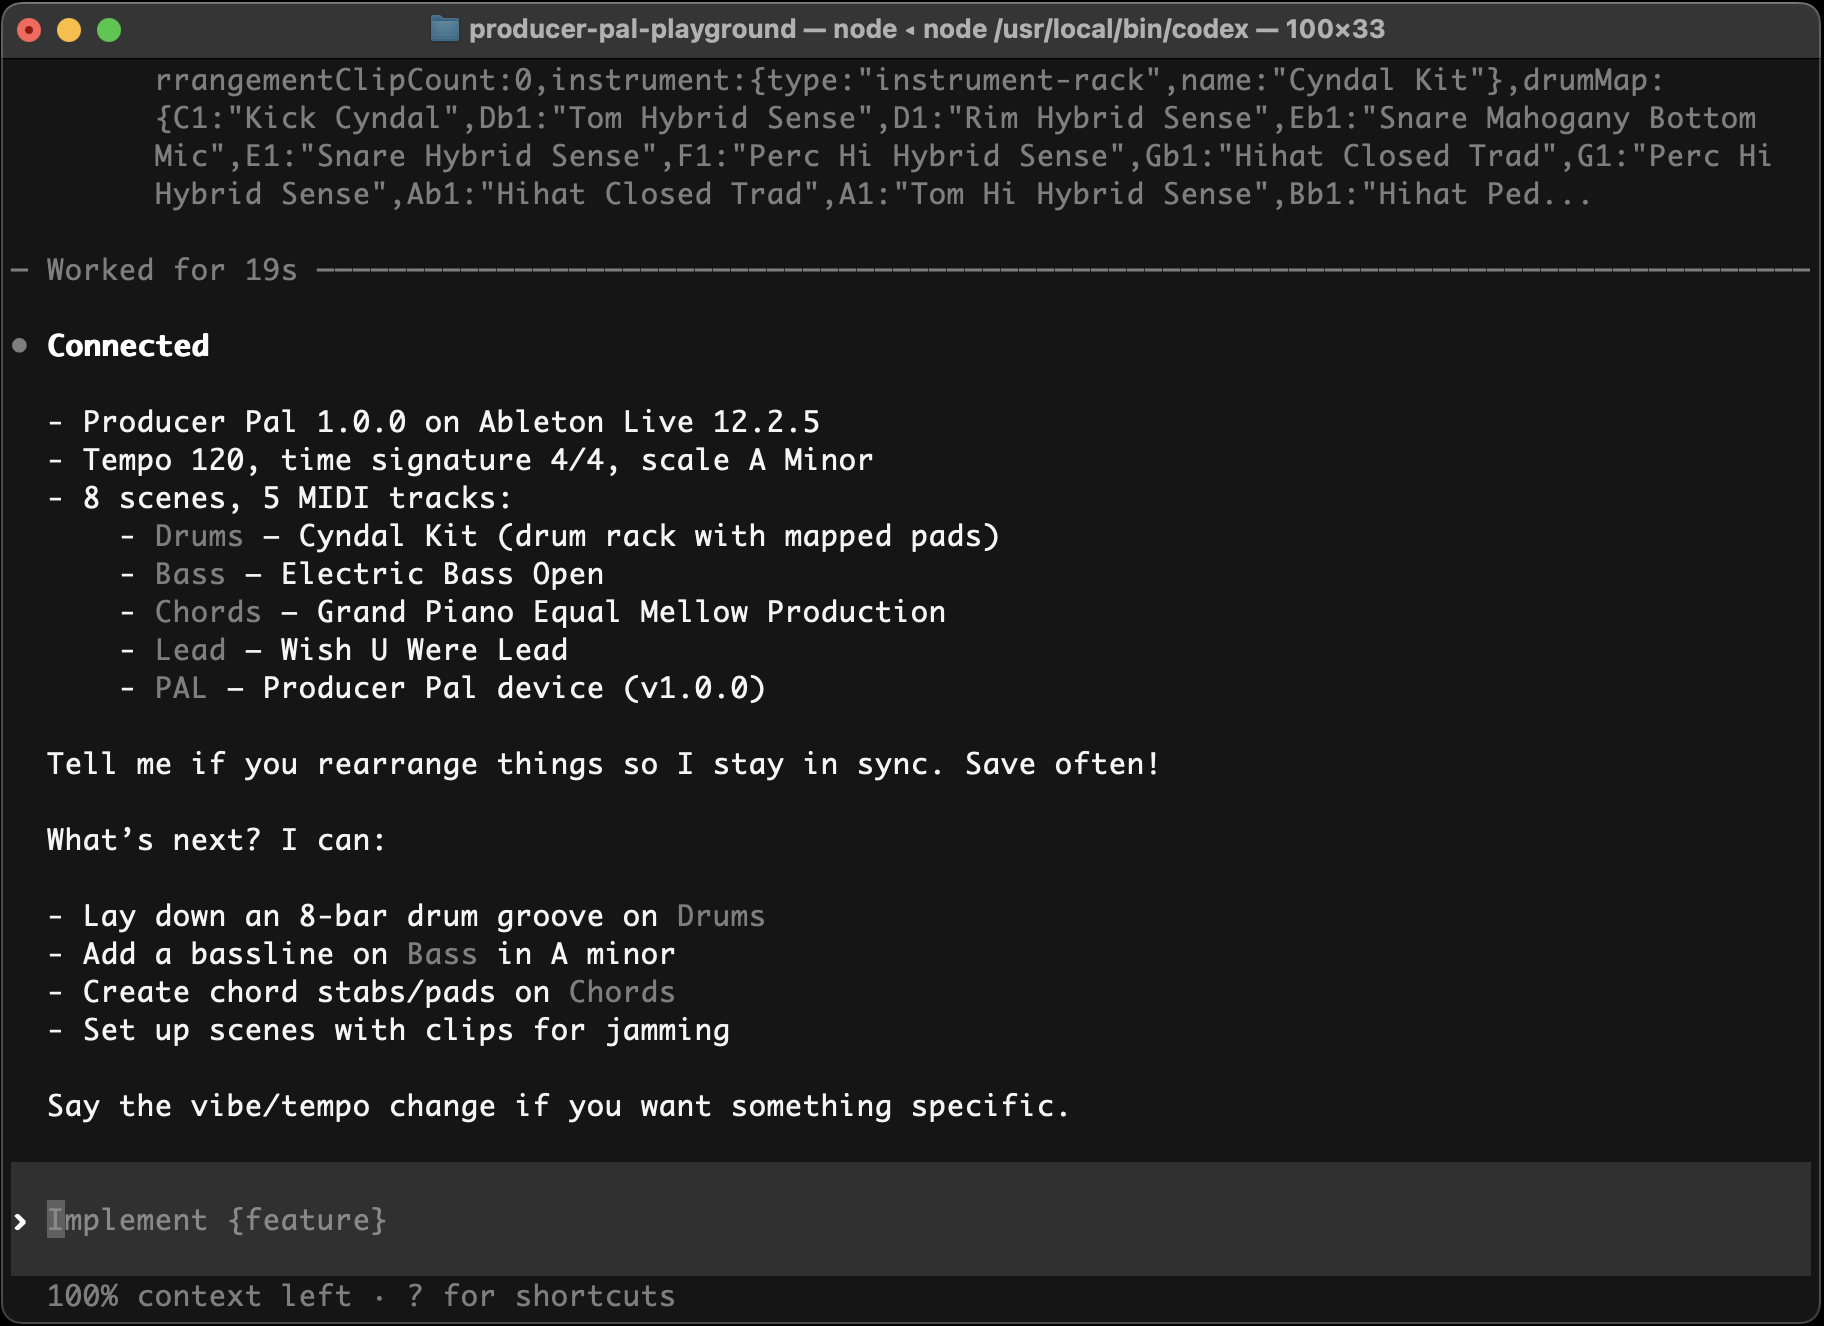Click the Chords track entry
1824x1326 pixels.
tap(207, 611)
